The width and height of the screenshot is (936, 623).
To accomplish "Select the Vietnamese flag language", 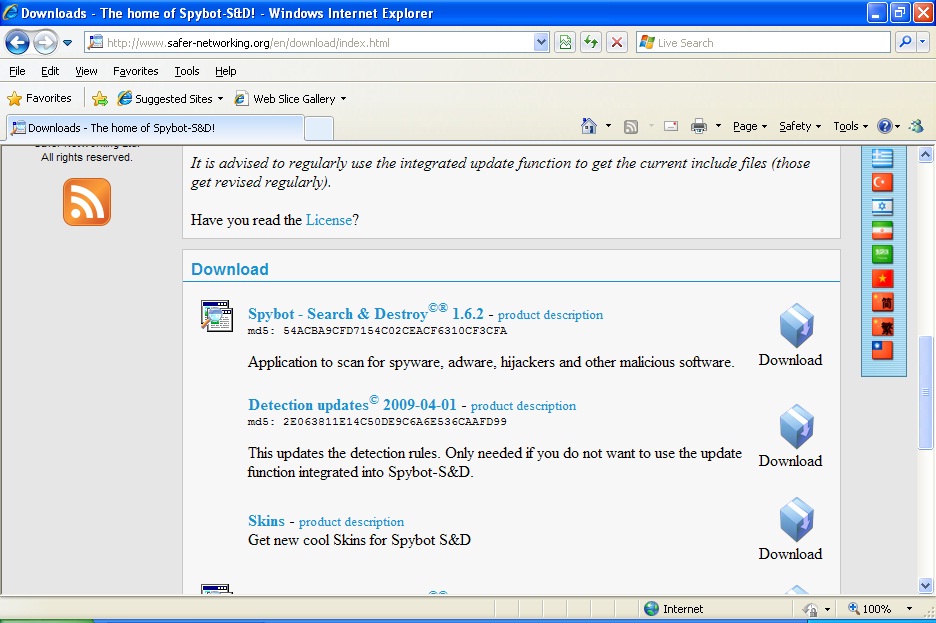I will pyautogui.click(x=882, y=278).
